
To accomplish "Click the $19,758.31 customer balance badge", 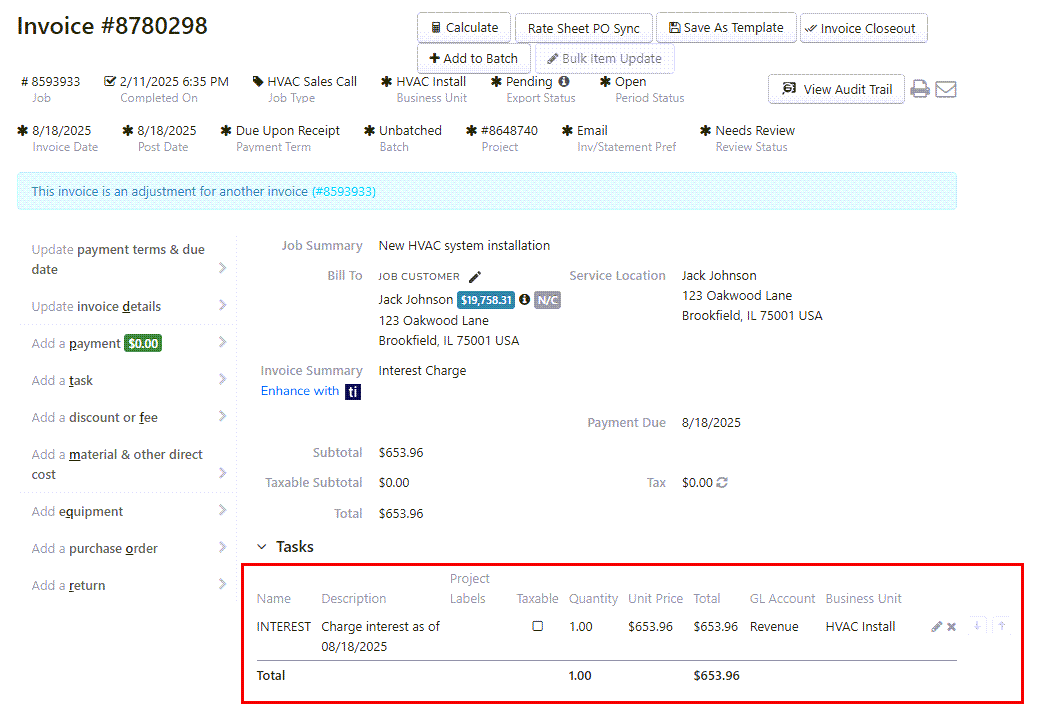I will tap(486, 300).
